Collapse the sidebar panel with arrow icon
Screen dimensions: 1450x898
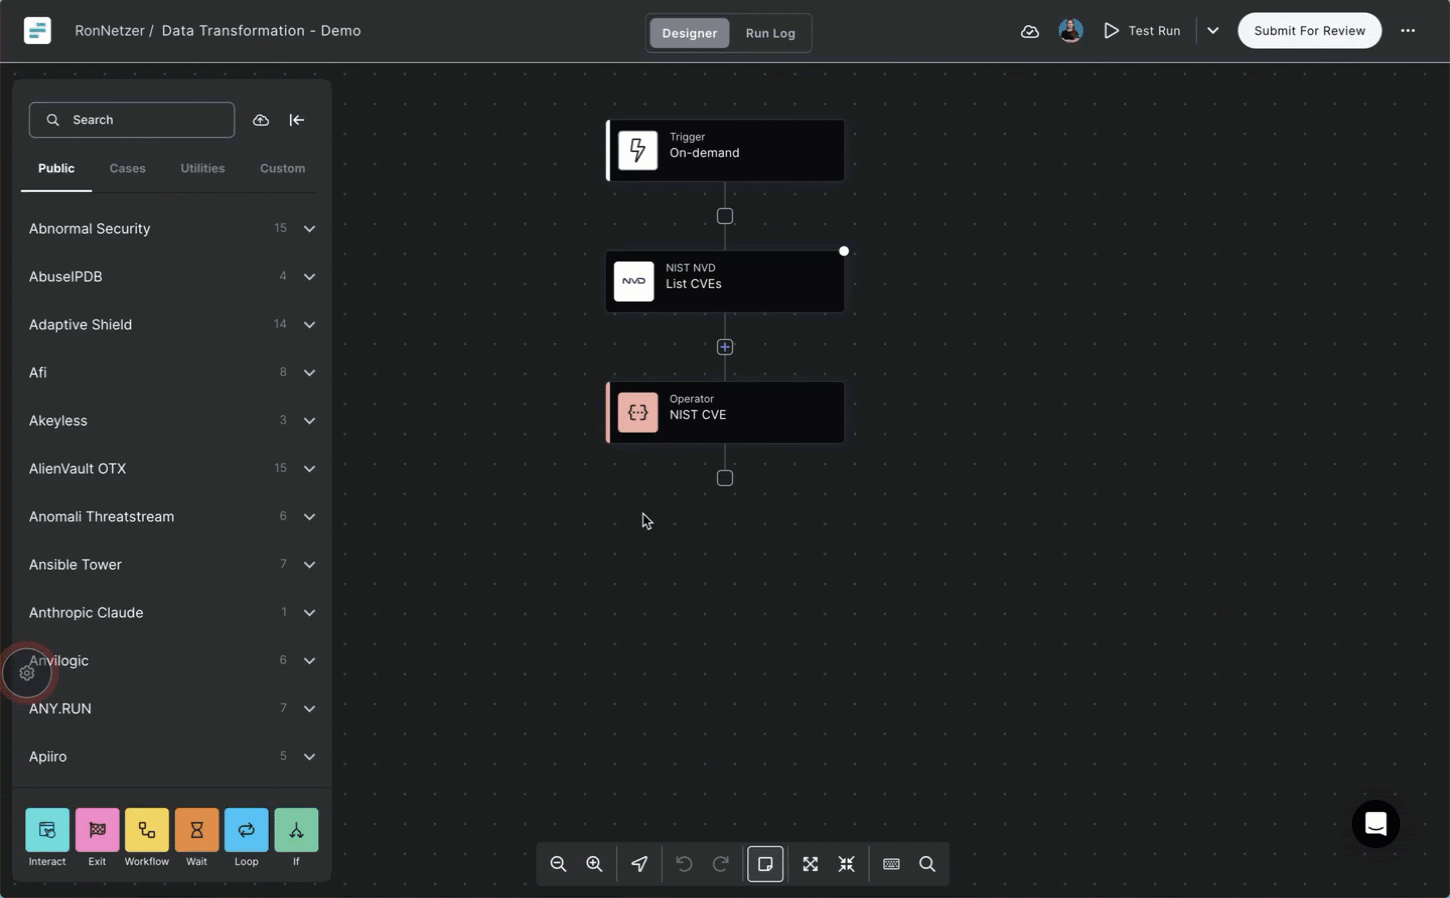(x=297, y=120)
